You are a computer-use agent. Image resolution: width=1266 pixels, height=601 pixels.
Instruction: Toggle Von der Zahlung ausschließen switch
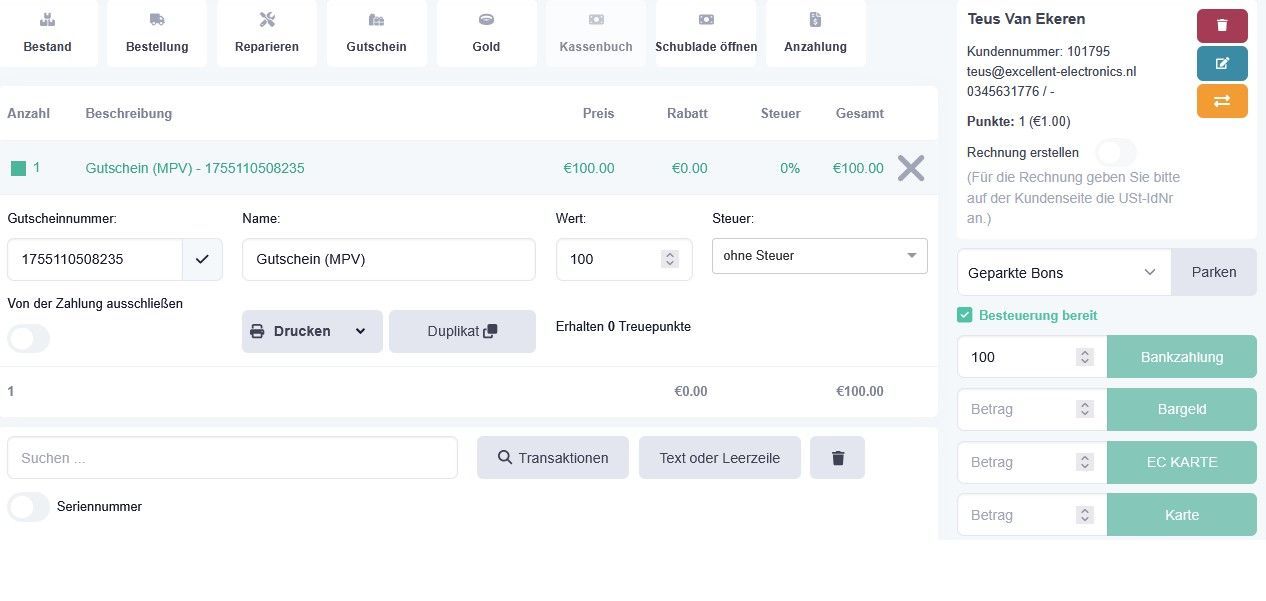pos(28,339)
